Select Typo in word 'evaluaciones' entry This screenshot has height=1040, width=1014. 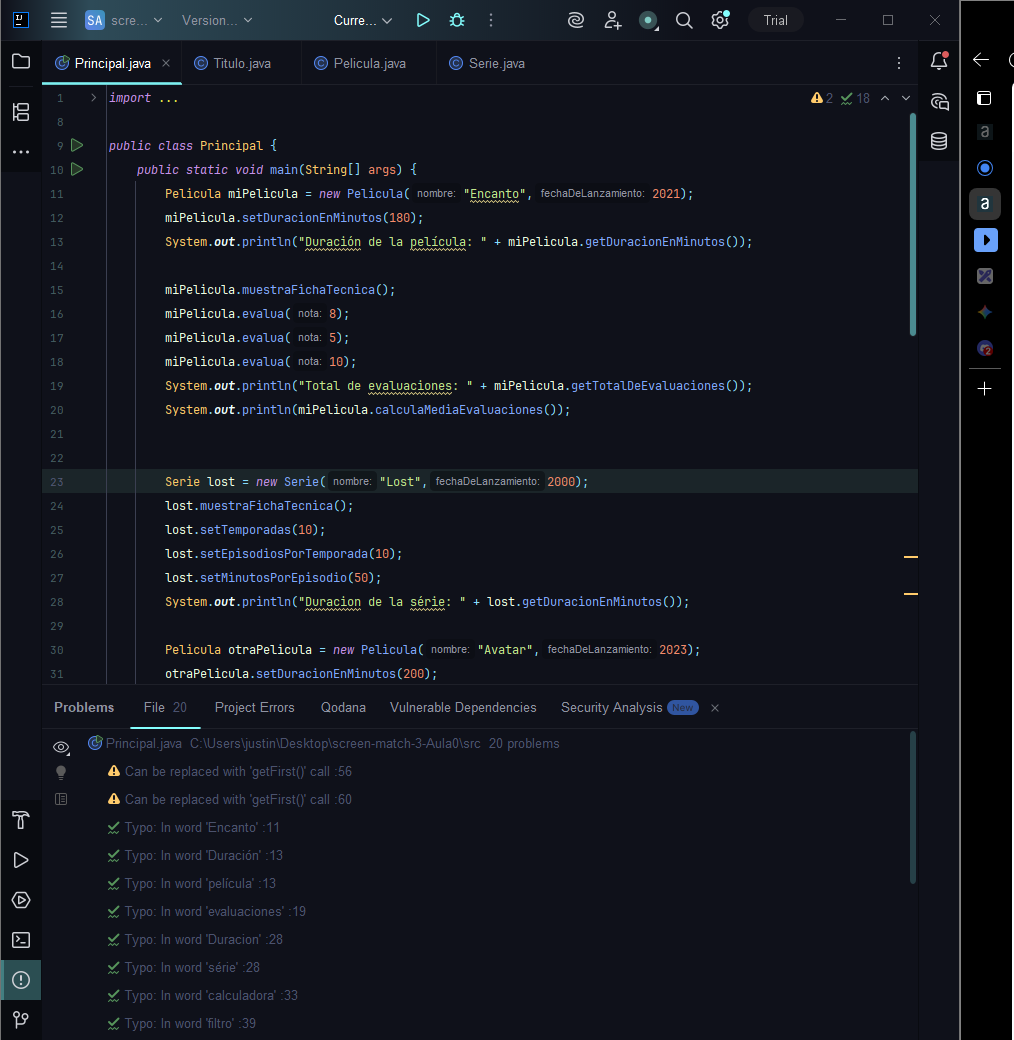coord(207,911)
